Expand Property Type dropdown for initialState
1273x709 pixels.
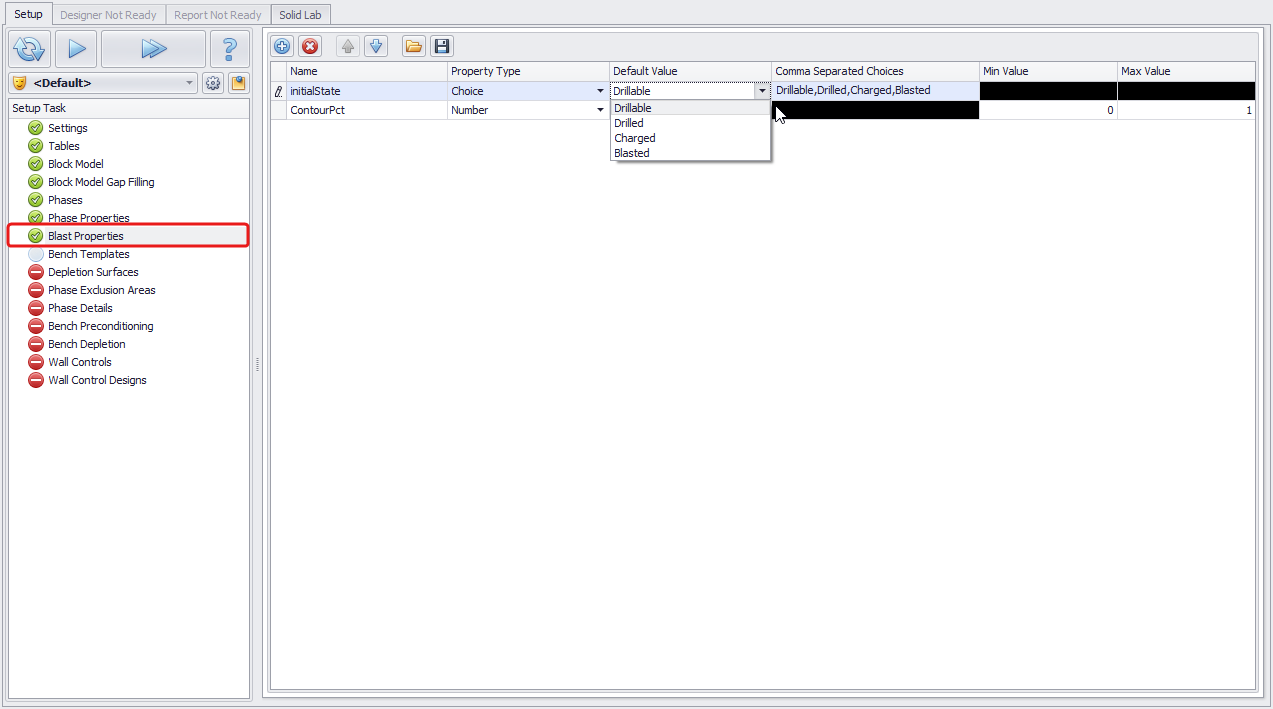click(x=600, y=91)
